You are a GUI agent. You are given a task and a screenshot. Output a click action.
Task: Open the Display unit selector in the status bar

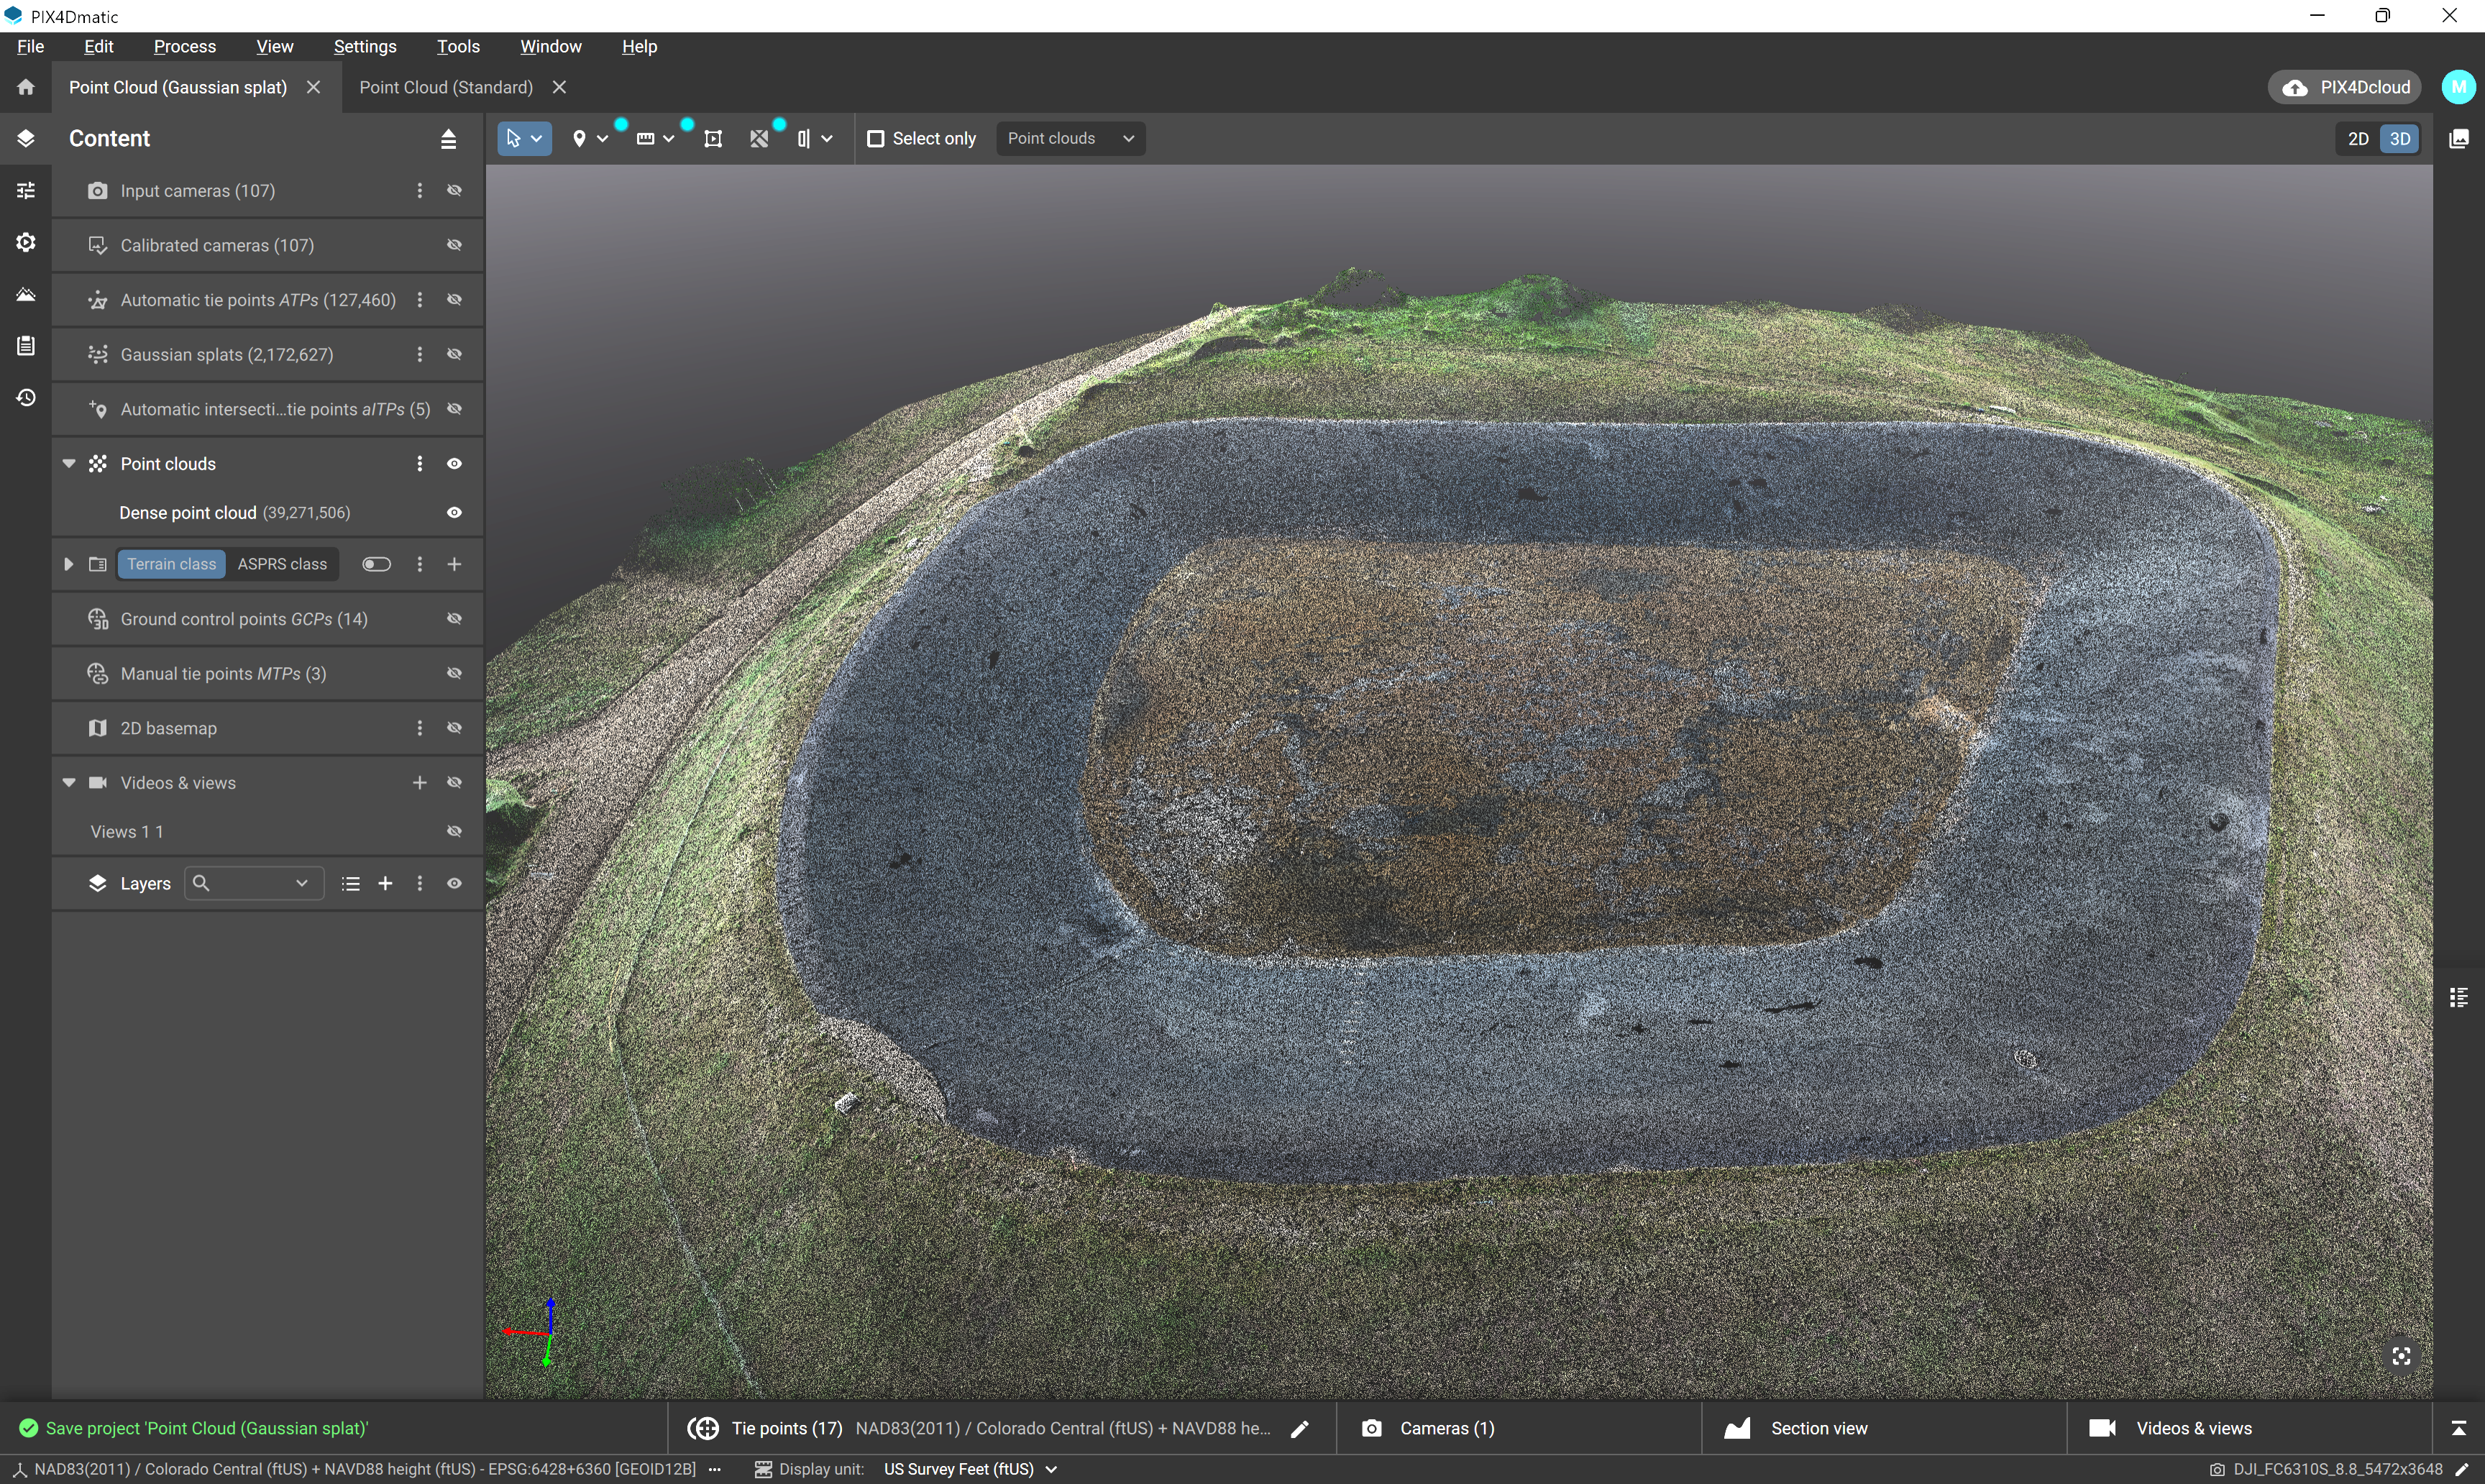(x=968, y=1469)
